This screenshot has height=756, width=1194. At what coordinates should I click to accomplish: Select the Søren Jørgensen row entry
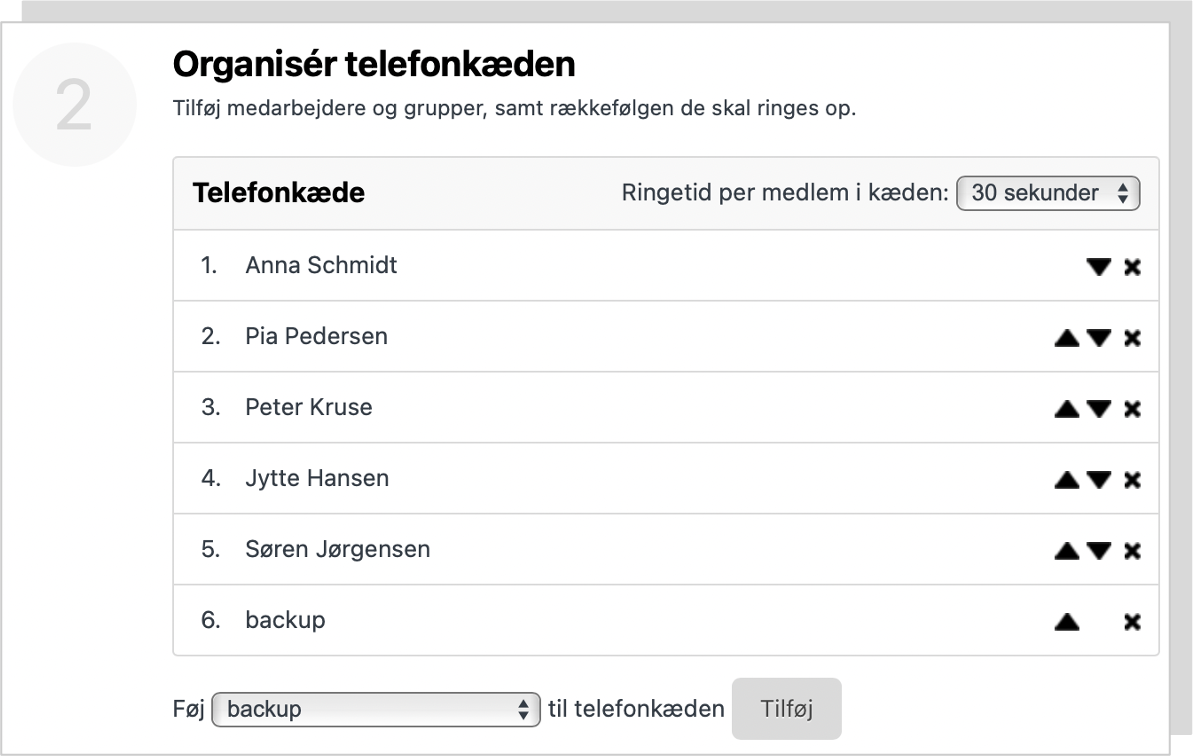pos(338,549)
